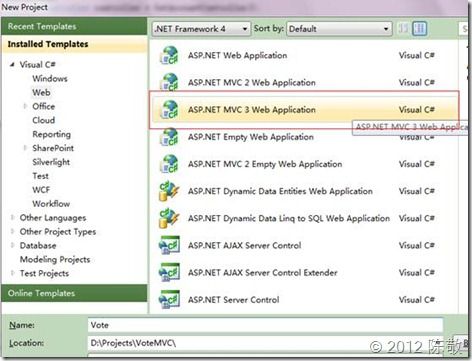
Task: Select the Office category label
Action: [44, 106]
